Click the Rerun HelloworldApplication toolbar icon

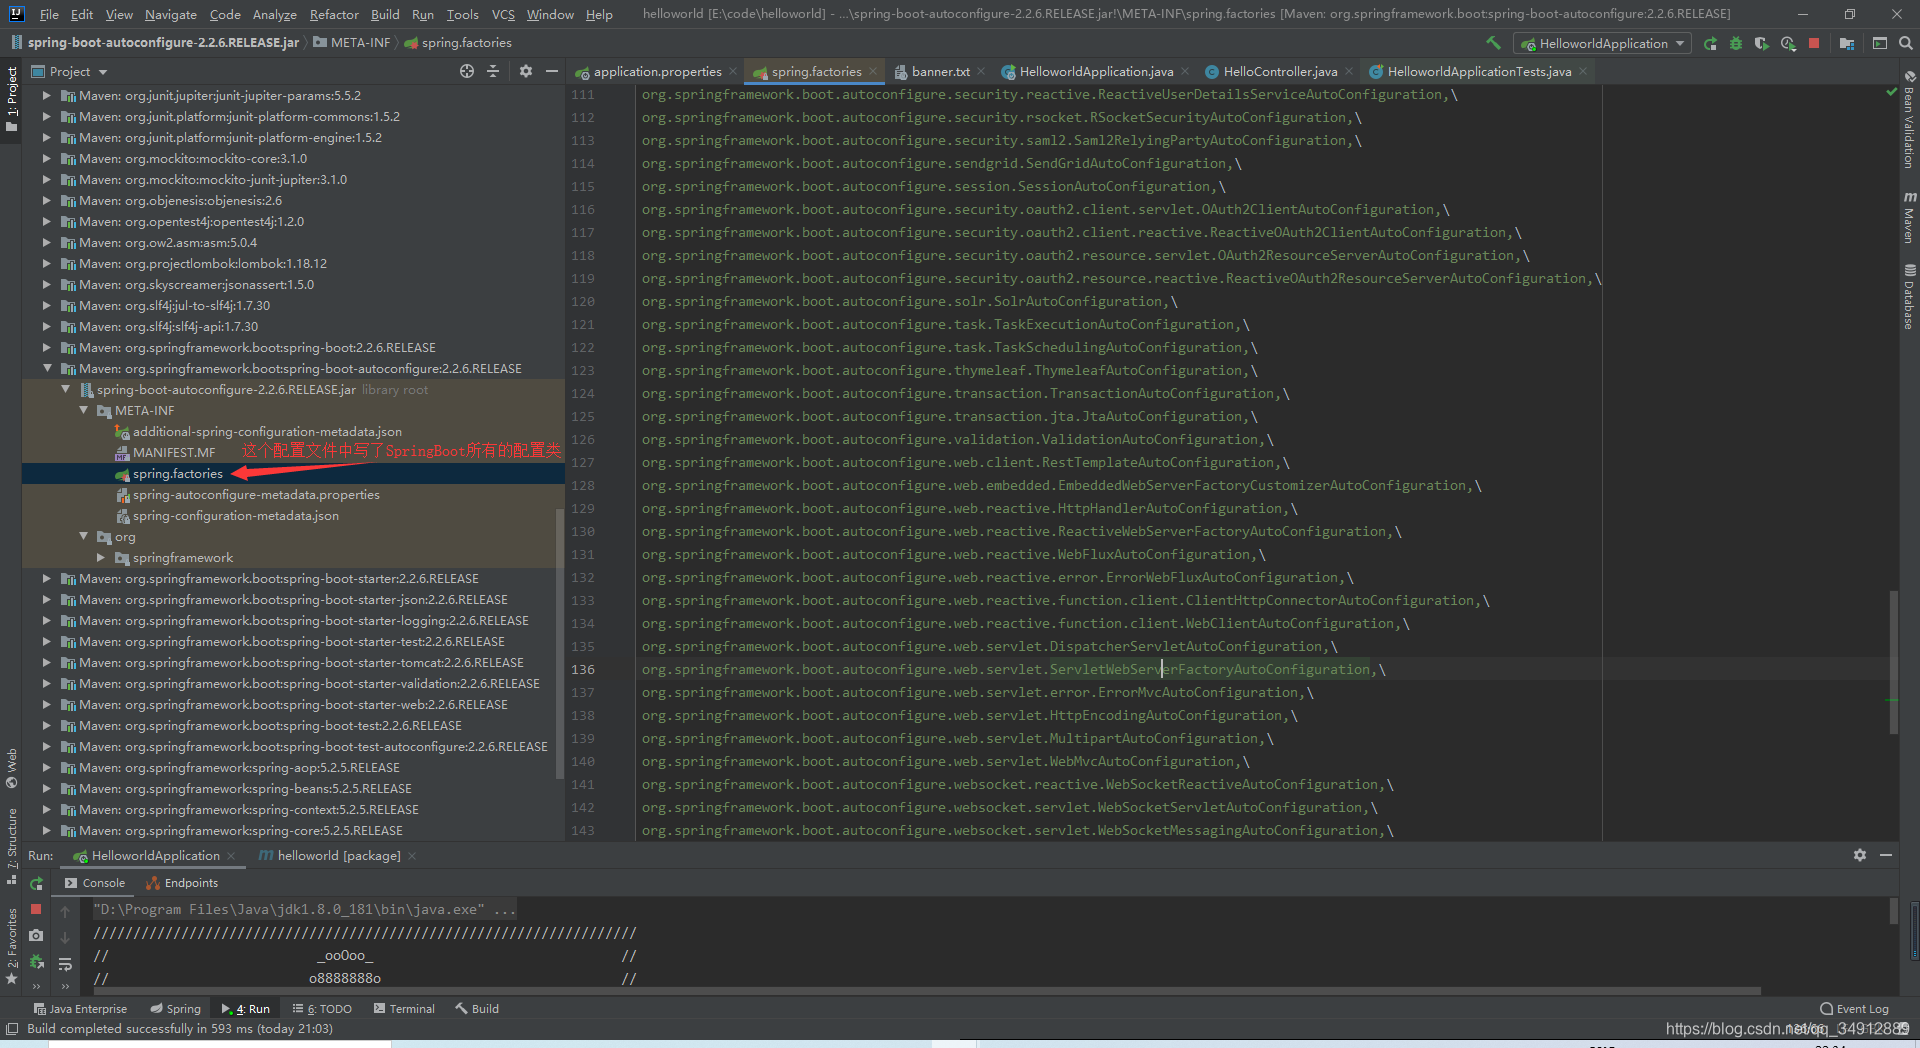click(x=1710, y=43)
